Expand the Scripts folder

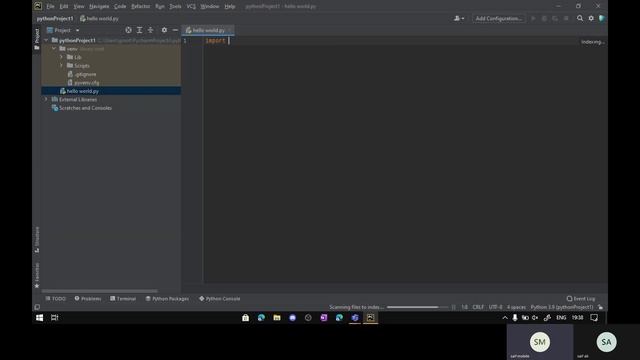coord(62,65)
